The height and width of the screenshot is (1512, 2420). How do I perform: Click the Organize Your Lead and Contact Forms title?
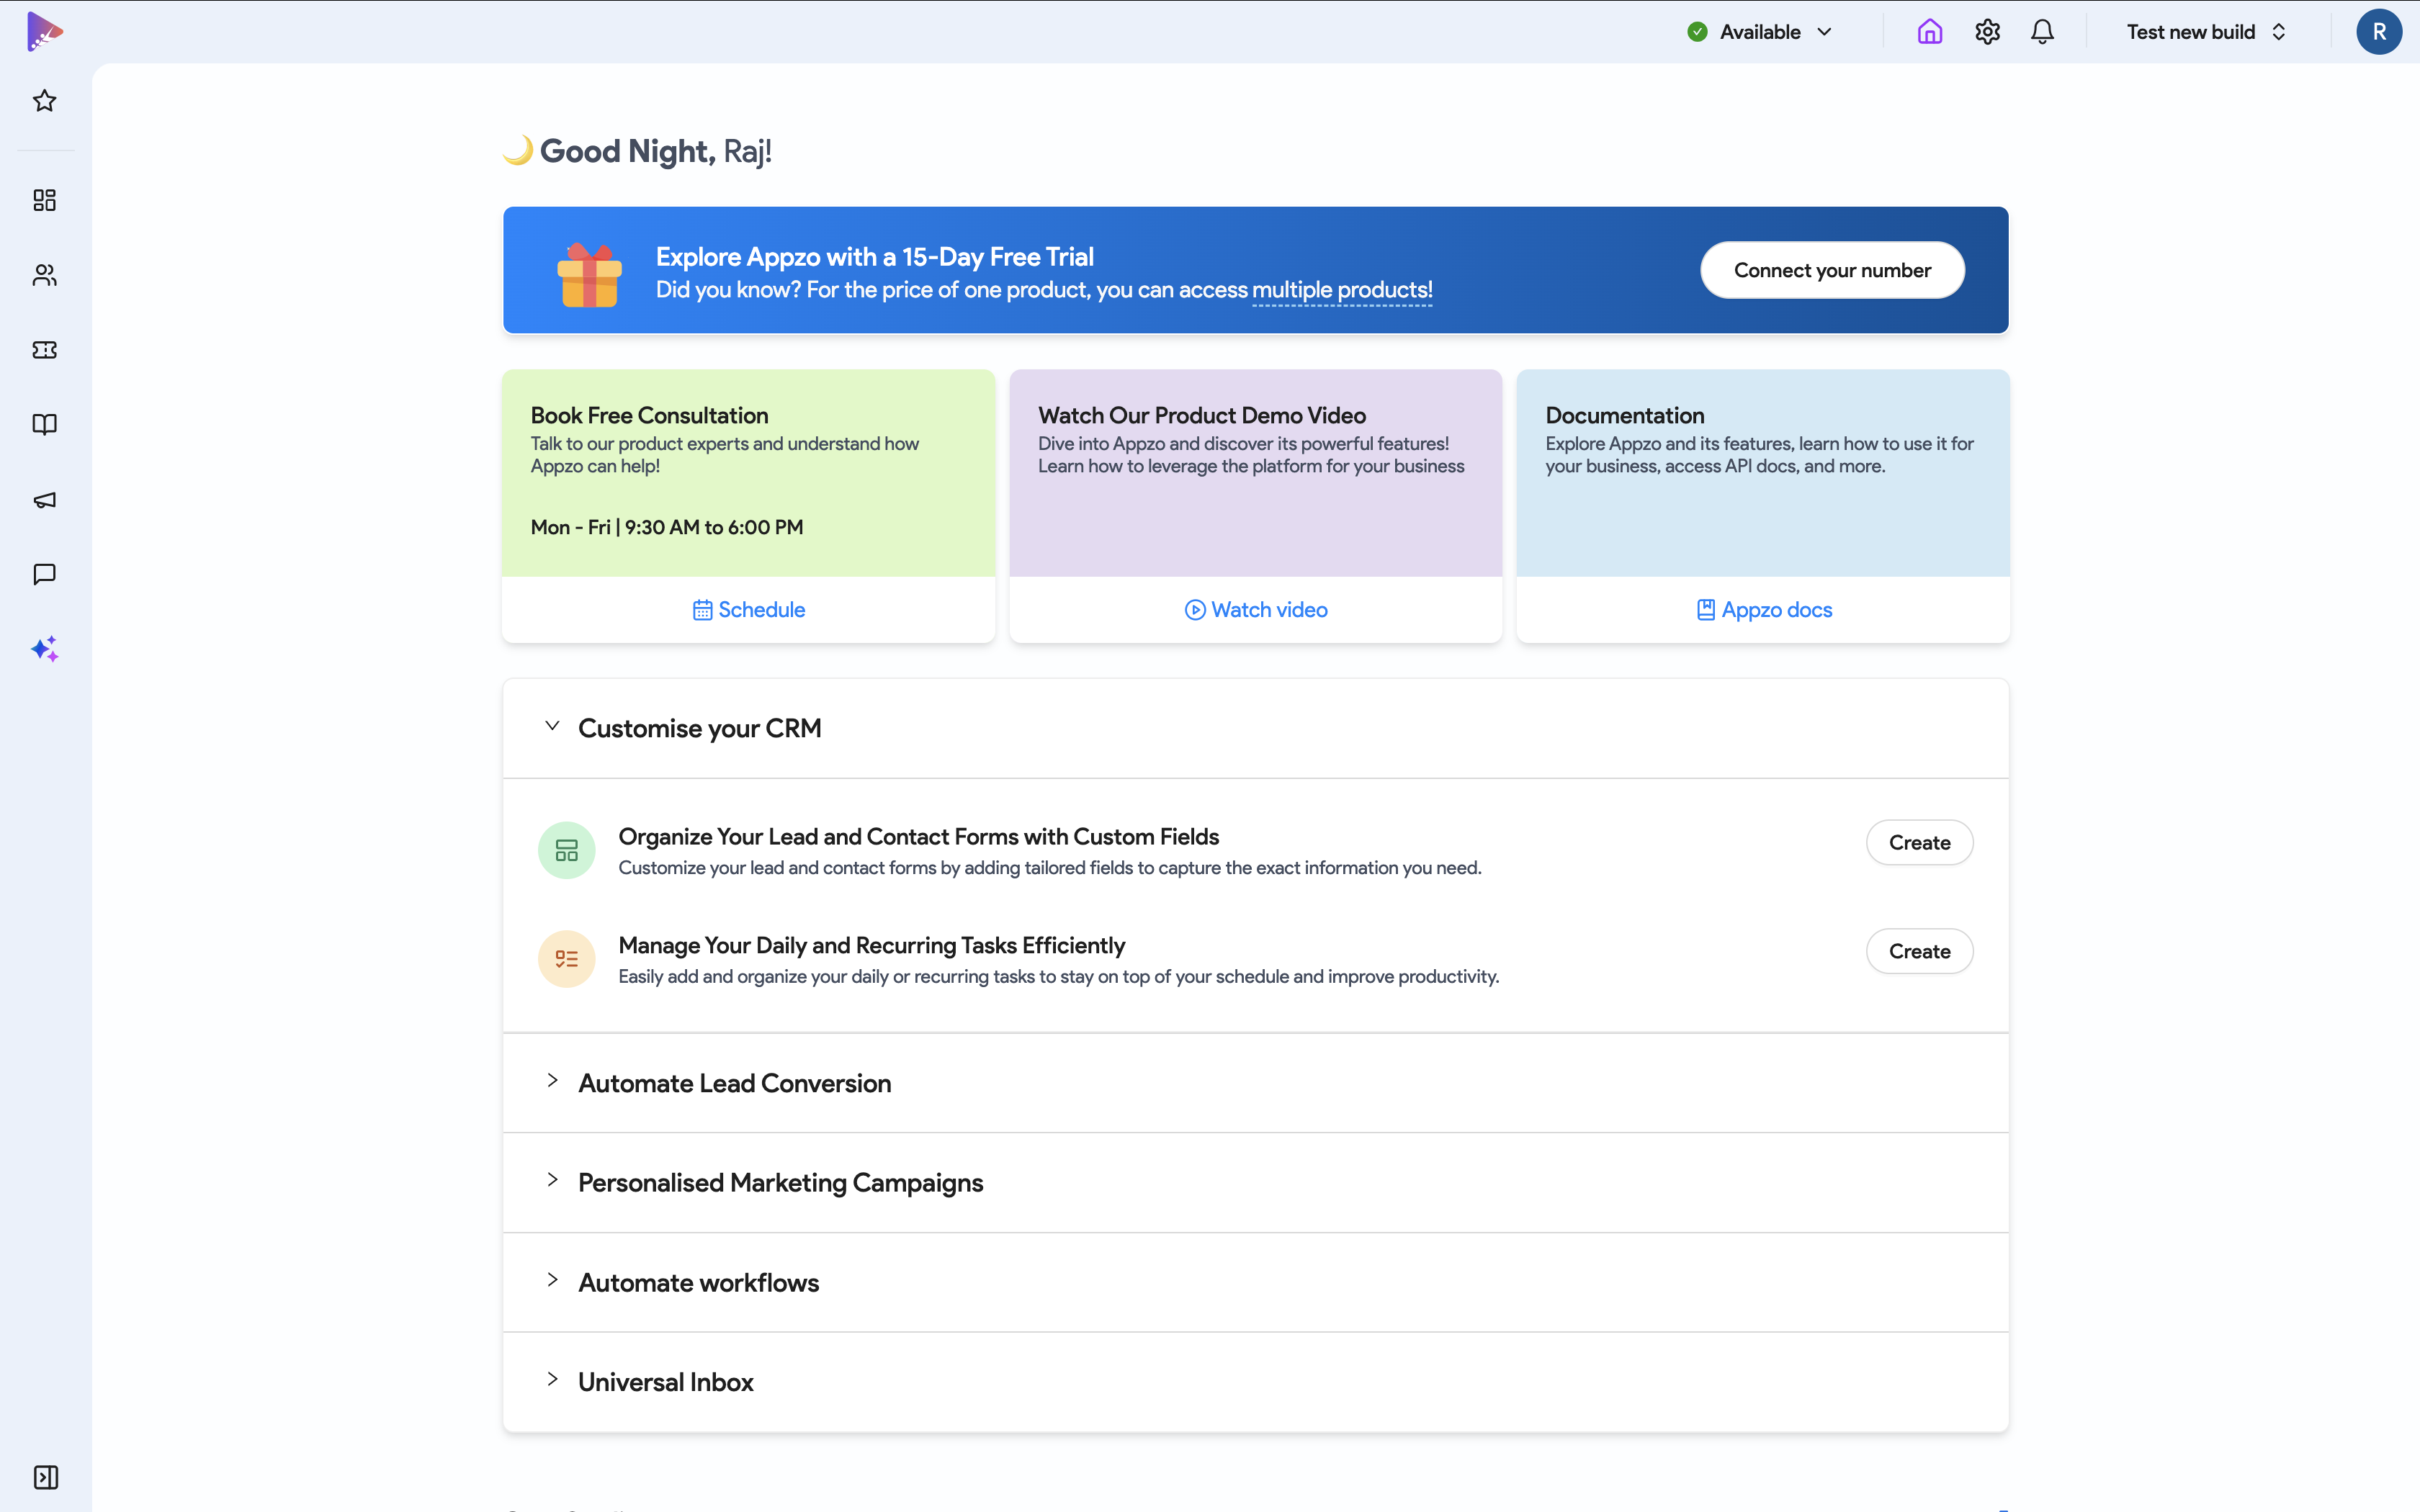pos(918,837)
